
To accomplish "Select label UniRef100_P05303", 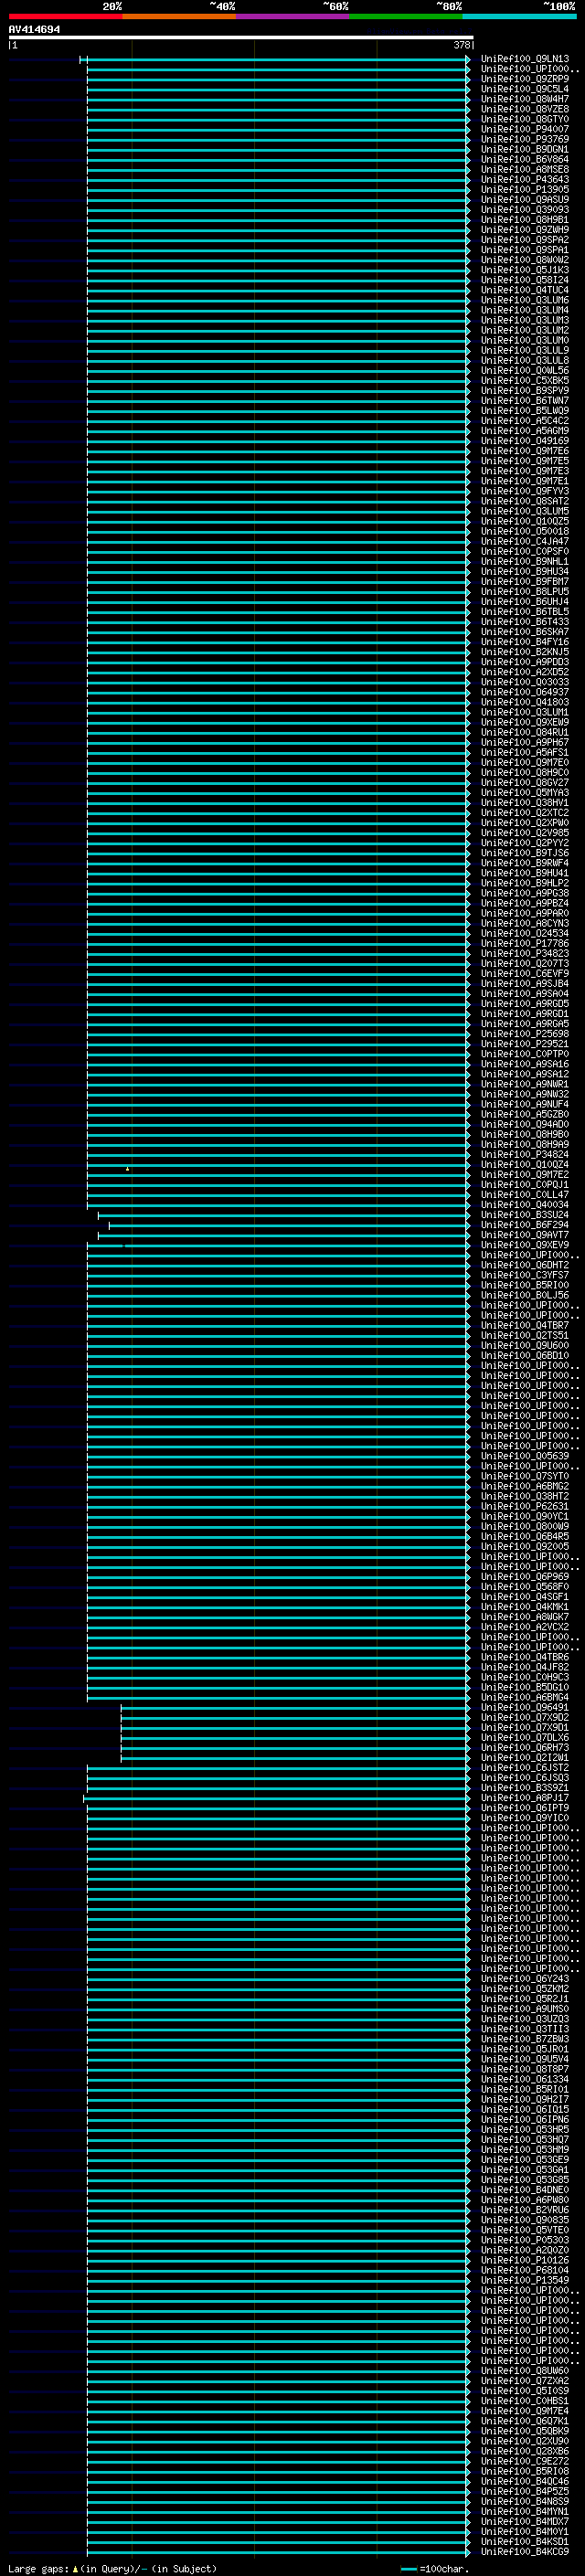I will coord(525,2240).
